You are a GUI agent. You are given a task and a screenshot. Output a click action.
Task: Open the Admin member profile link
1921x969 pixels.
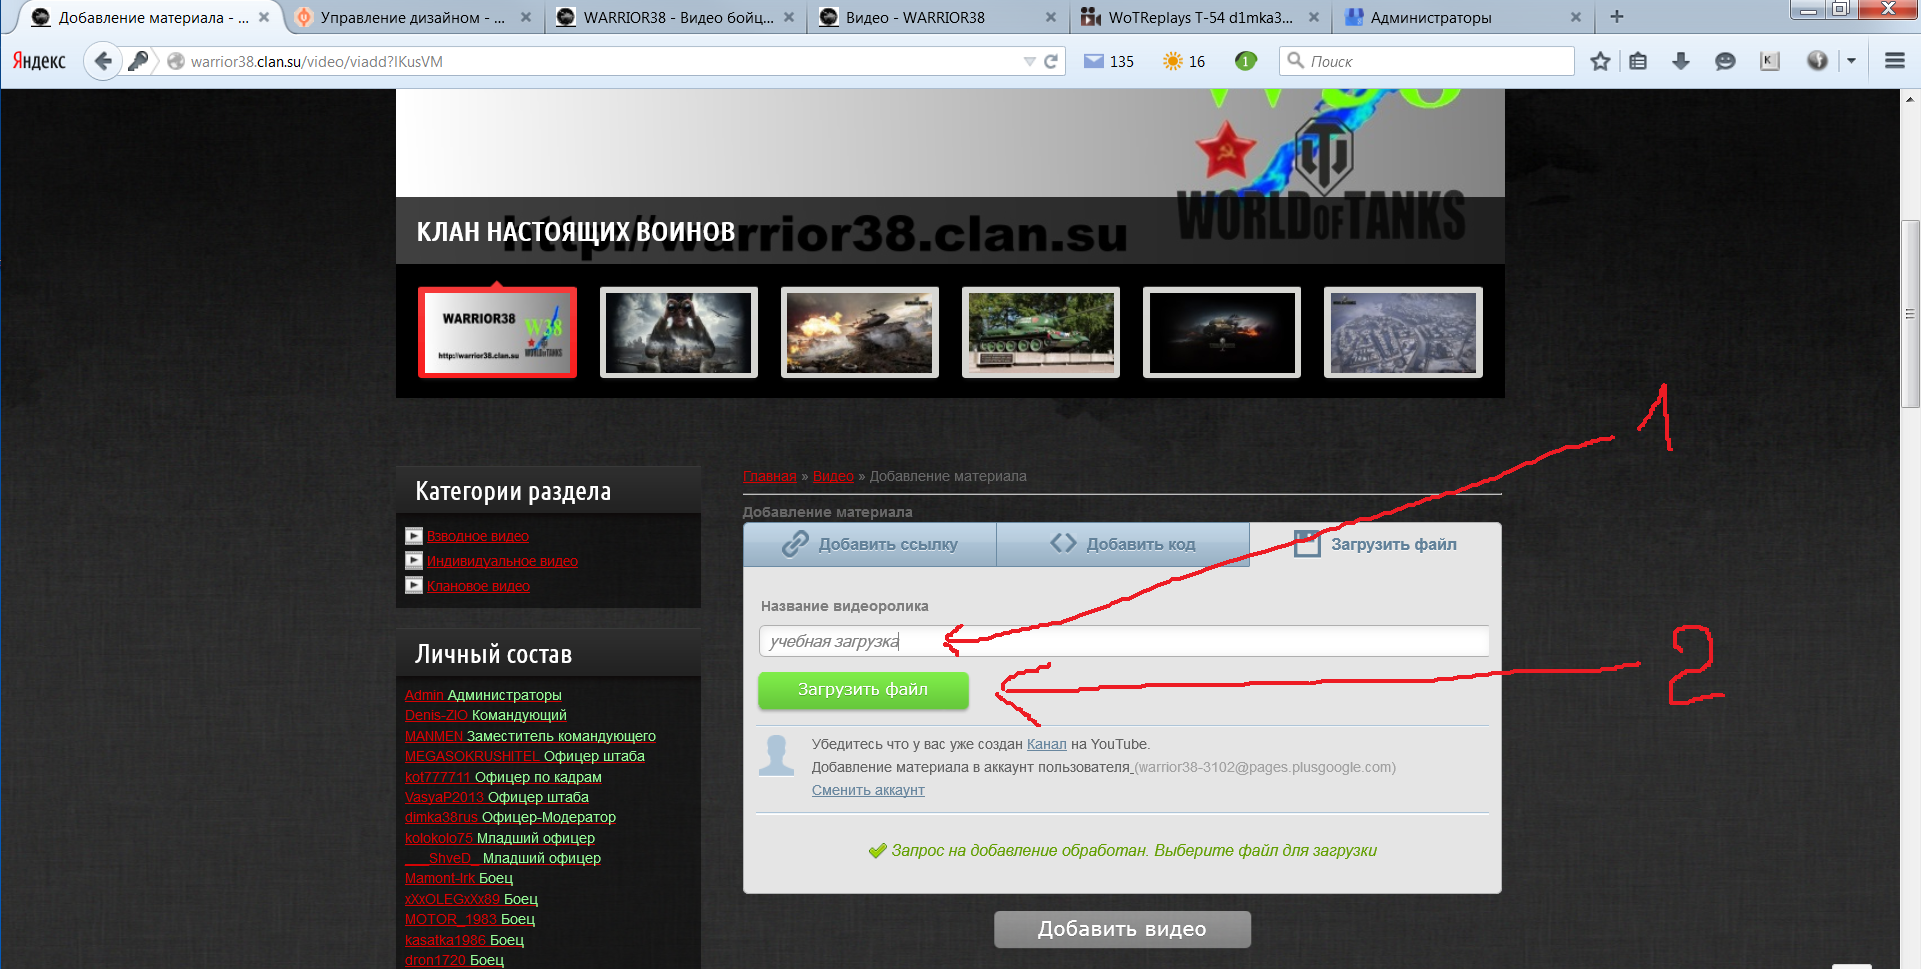coord(424,695)
